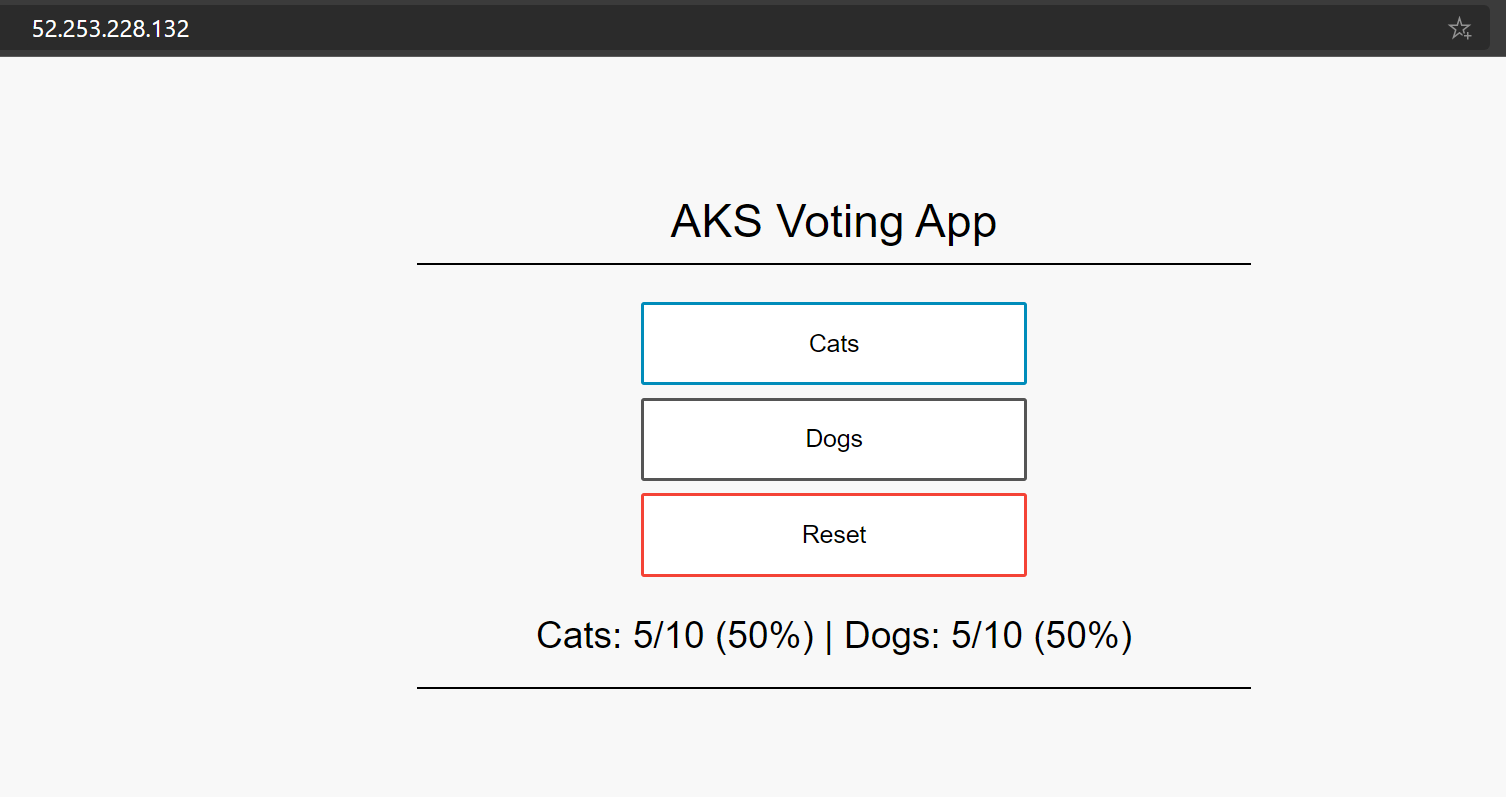Click the horizontal rule below the results
Image resolution: width=1506 pixels, height=797 pixels.
click(833, 688)
